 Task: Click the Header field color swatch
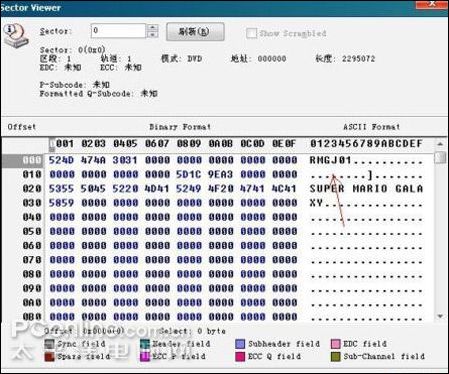(x=145, y=344)
